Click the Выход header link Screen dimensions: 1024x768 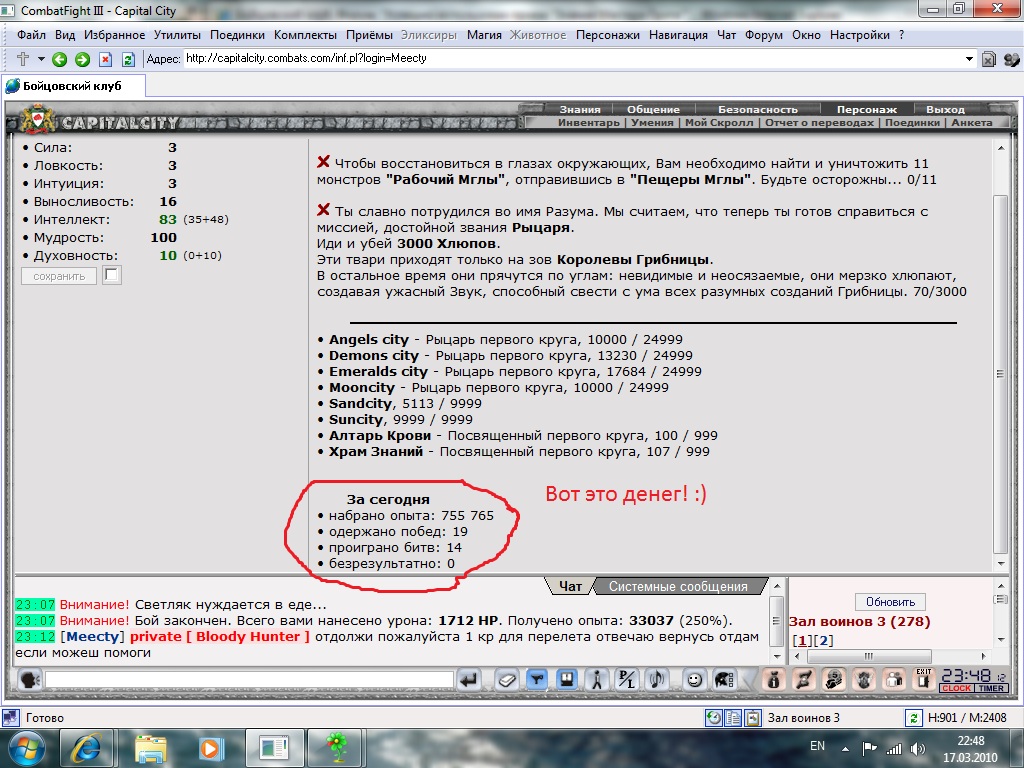(x=945, y=109)
